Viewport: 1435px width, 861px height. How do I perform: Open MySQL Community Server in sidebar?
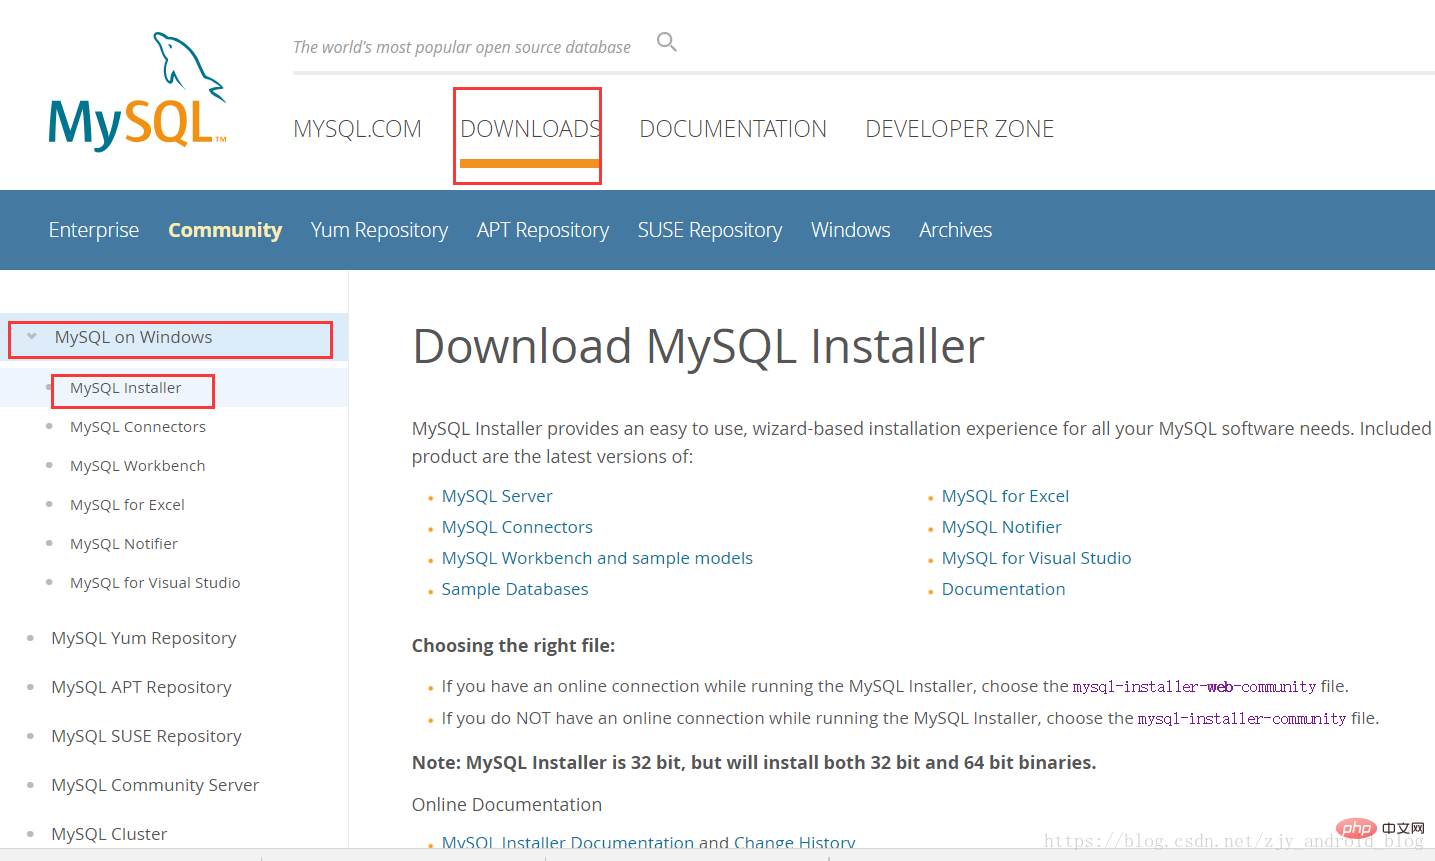coord(155,785)
